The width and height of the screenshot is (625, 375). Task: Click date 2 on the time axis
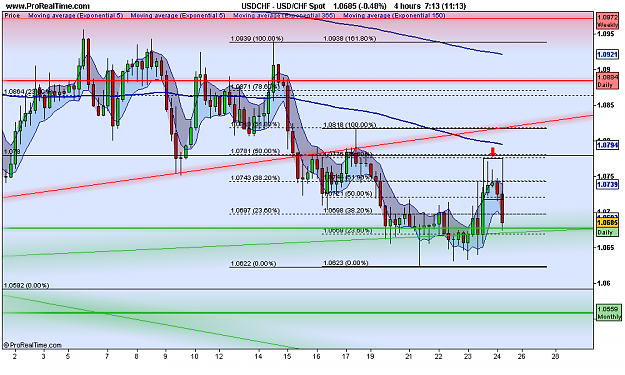pos(15,356)
